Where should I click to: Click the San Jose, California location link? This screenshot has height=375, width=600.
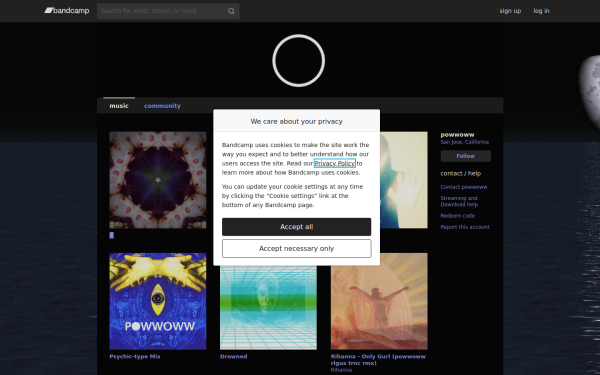464,142
